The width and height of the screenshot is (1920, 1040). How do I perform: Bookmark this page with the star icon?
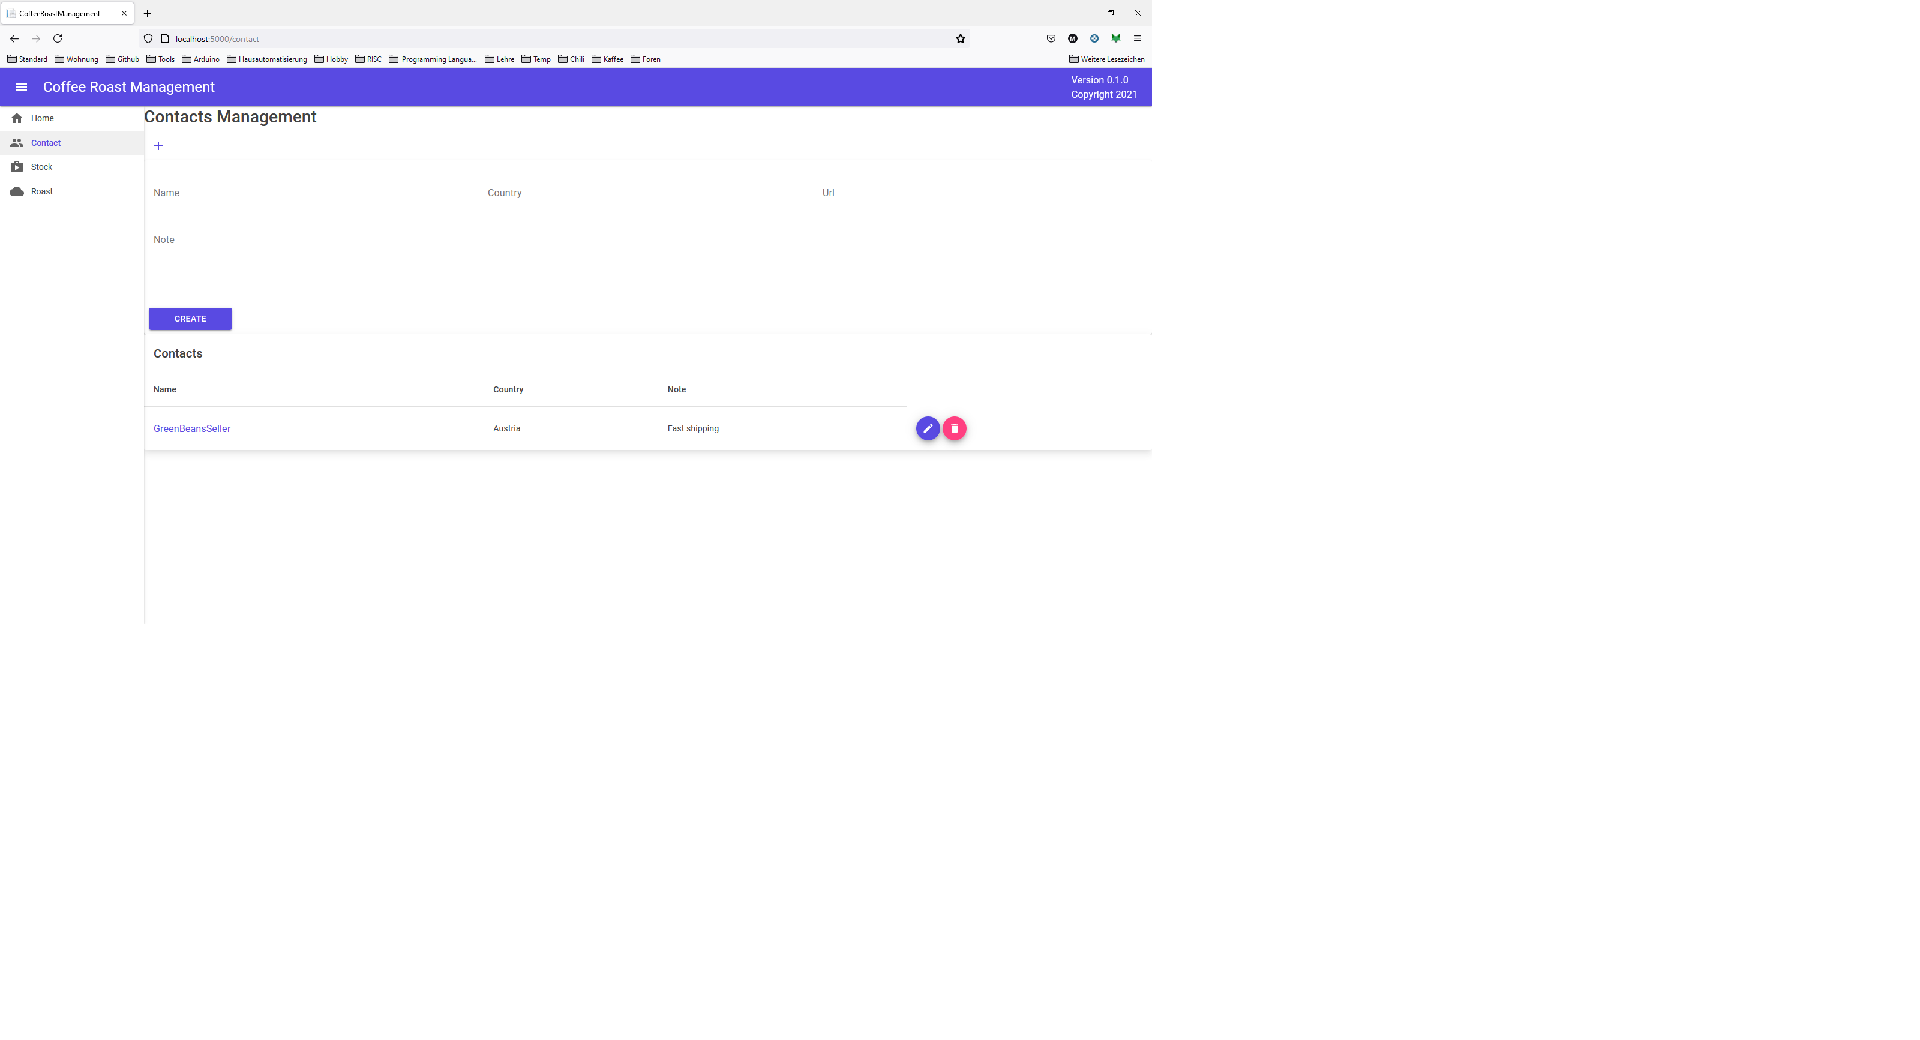click(x=961, y=39)
